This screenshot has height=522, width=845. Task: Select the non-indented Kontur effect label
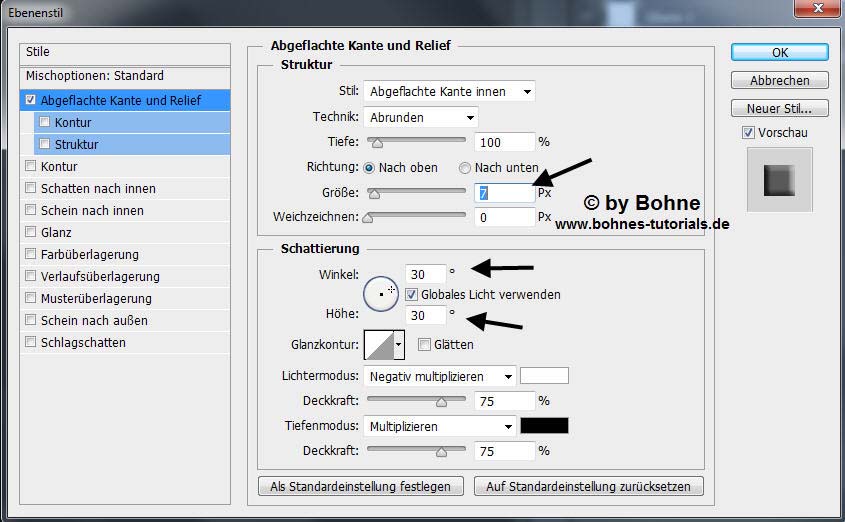point(59,166)
